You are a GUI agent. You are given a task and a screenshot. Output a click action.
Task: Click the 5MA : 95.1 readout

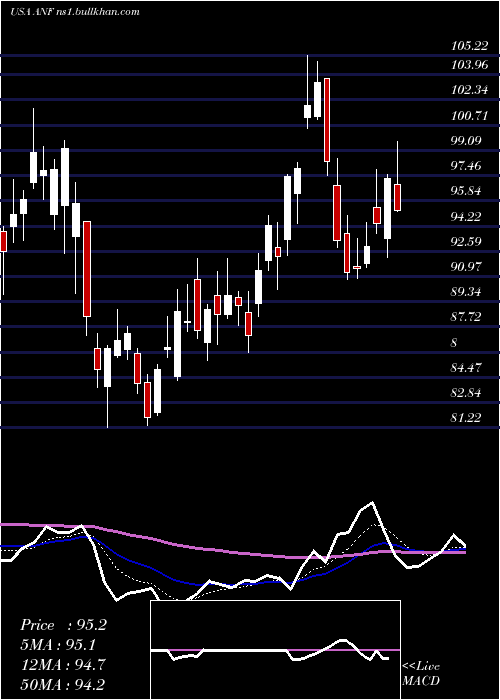coord(58,645)
